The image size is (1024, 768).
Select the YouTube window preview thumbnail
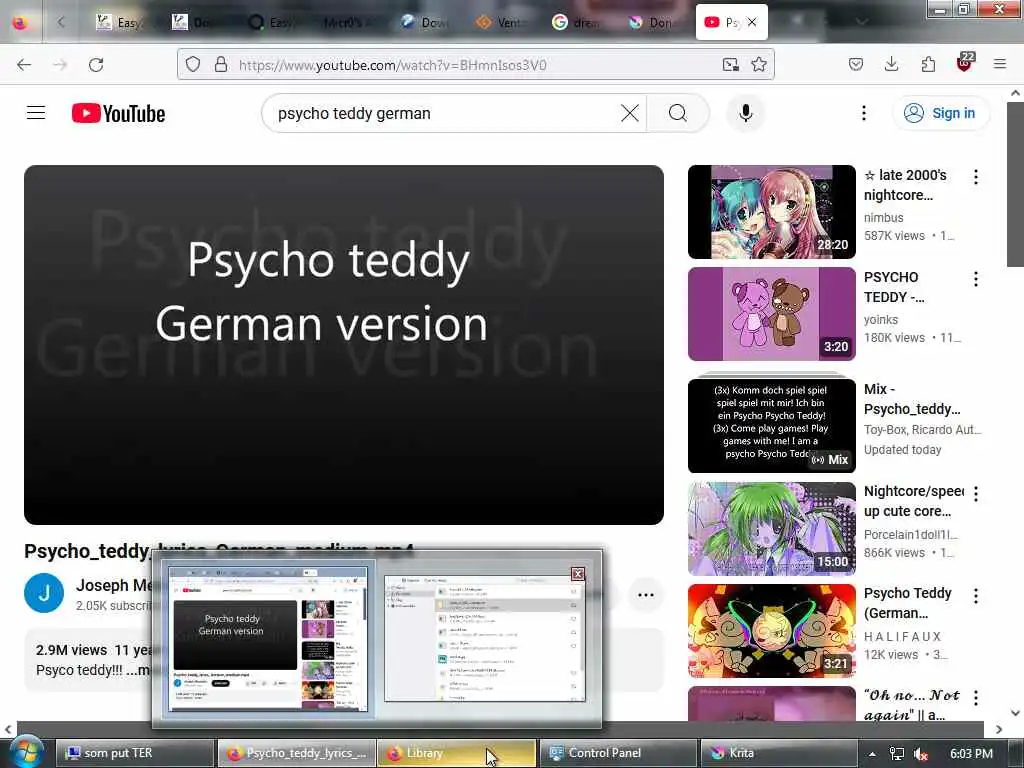pyautogui.click(x=268, y=639)
